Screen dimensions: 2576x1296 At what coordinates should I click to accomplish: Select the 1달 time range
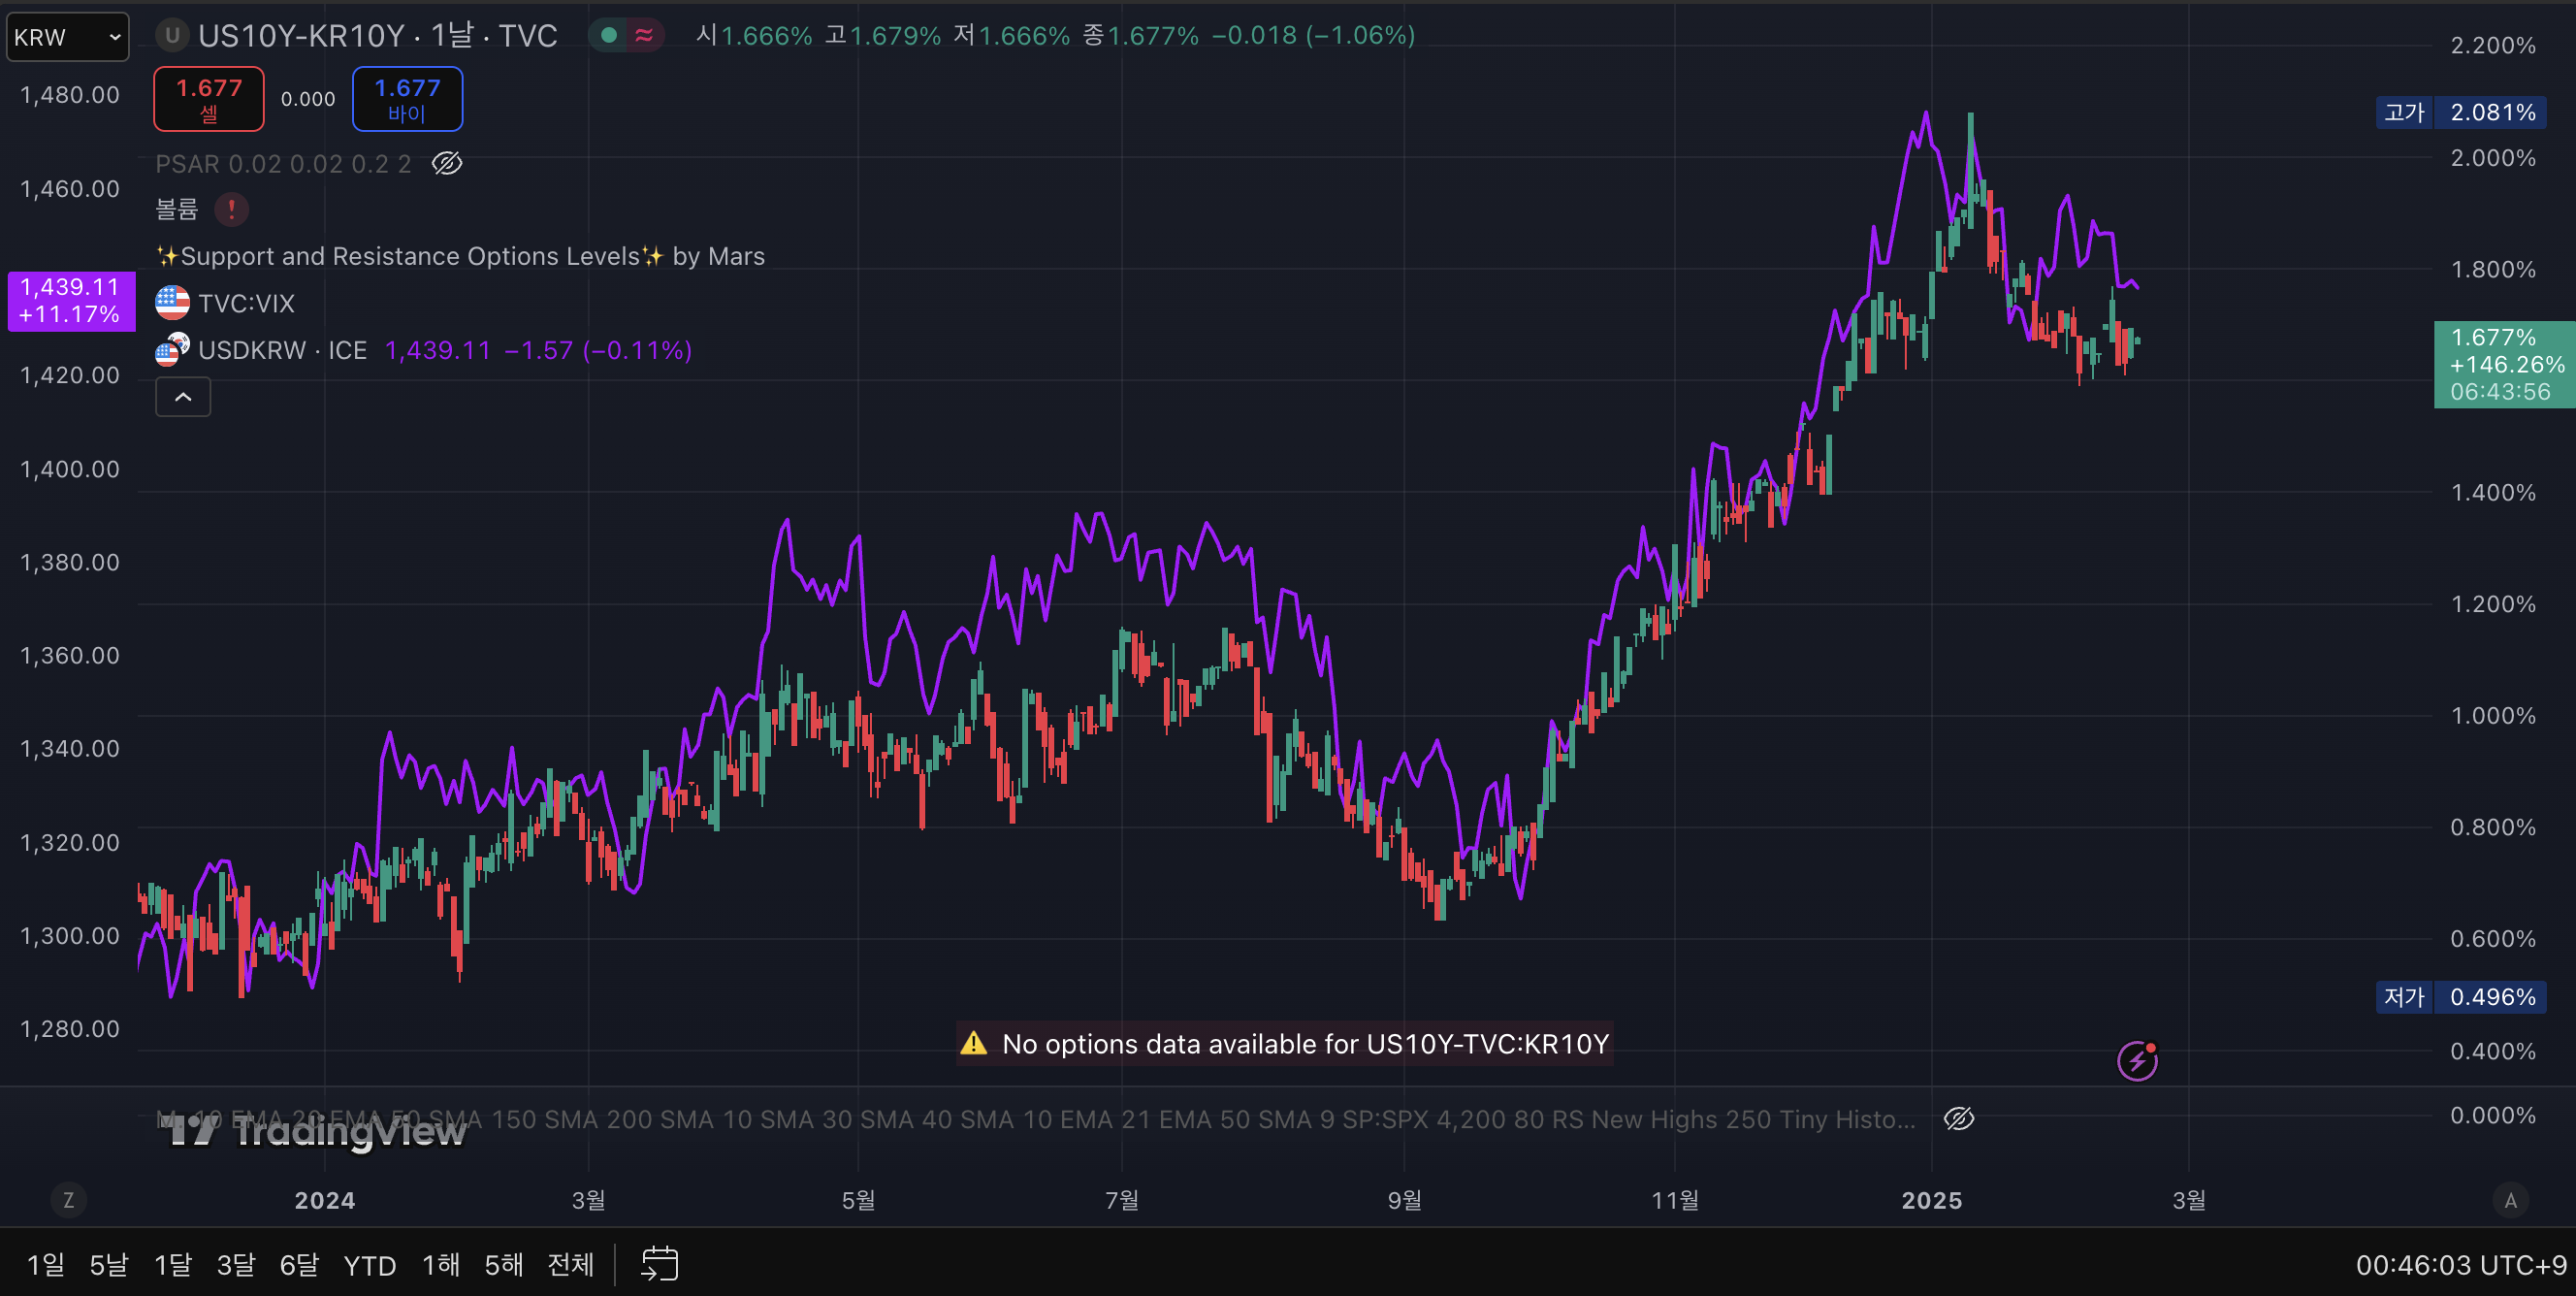[172, 1265]
